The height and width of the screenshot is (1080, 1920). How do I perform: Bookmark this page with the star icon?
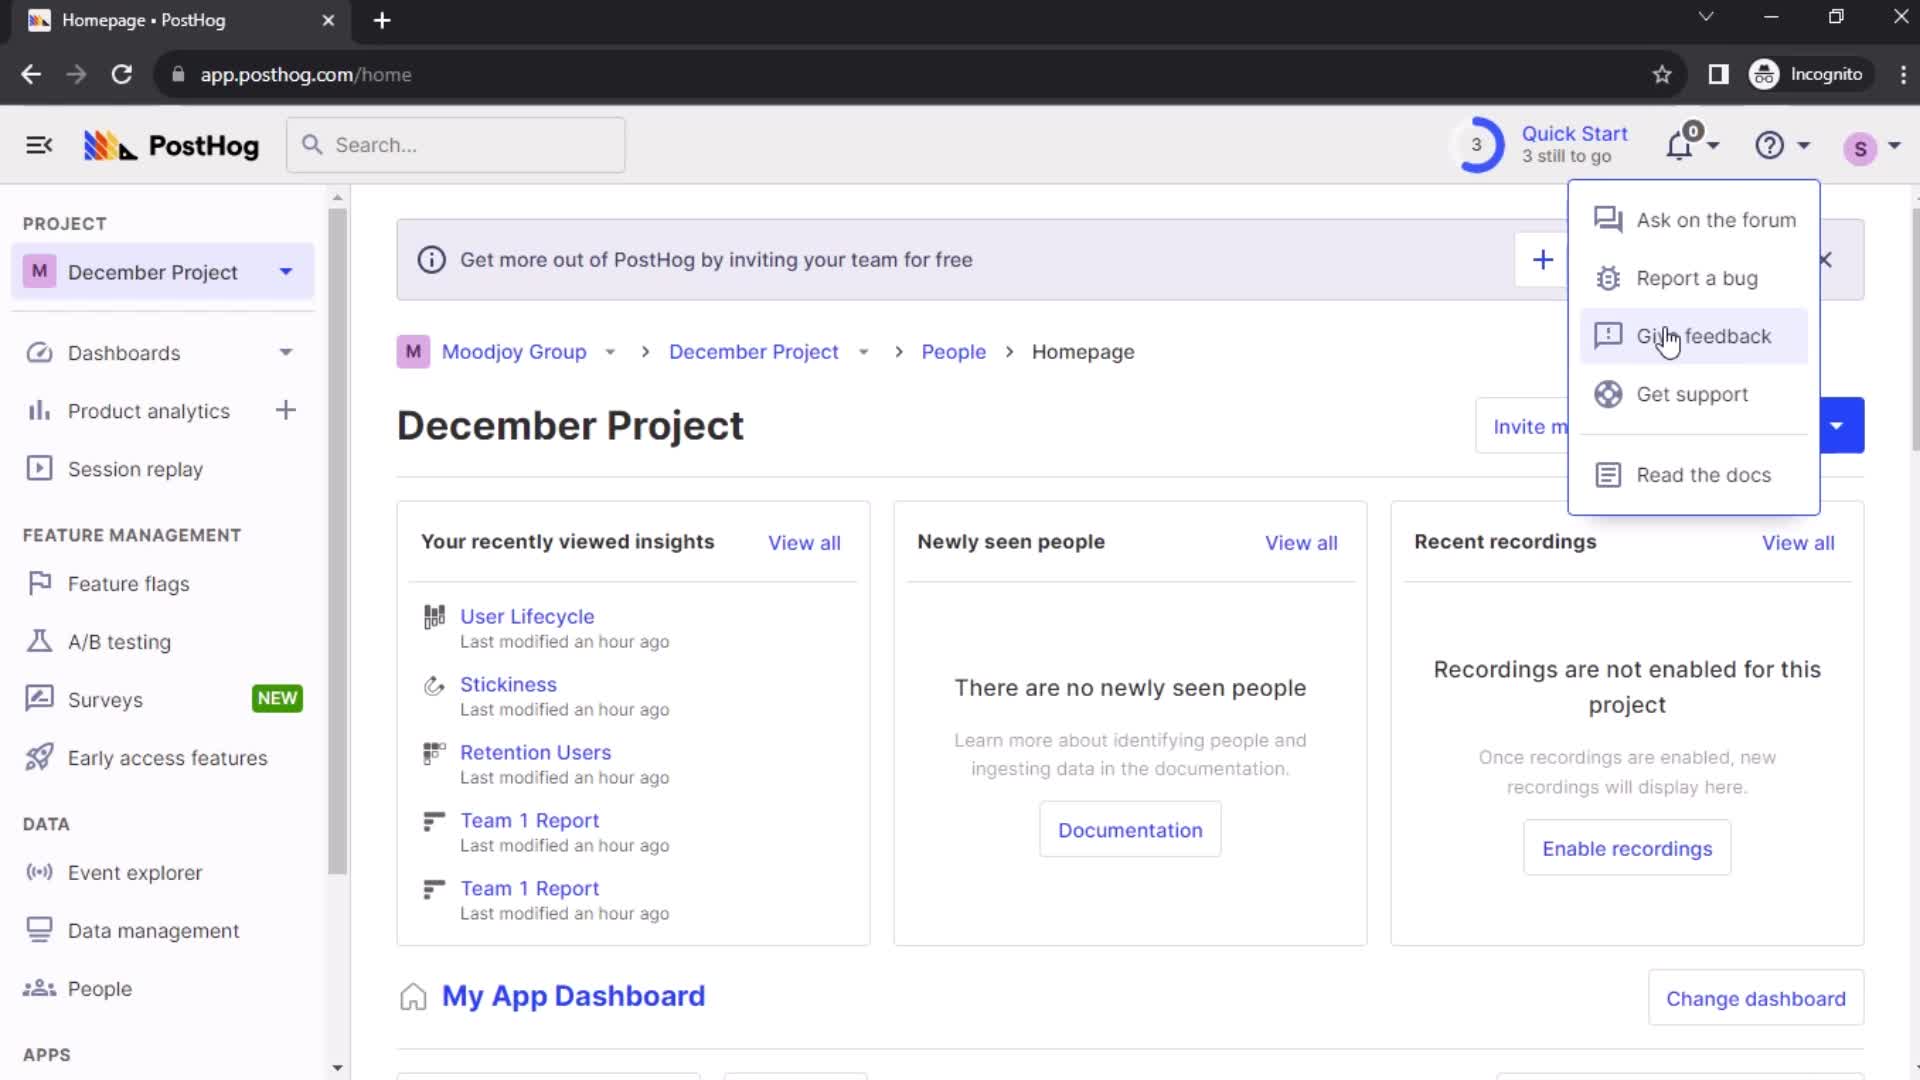point(1662,75)
